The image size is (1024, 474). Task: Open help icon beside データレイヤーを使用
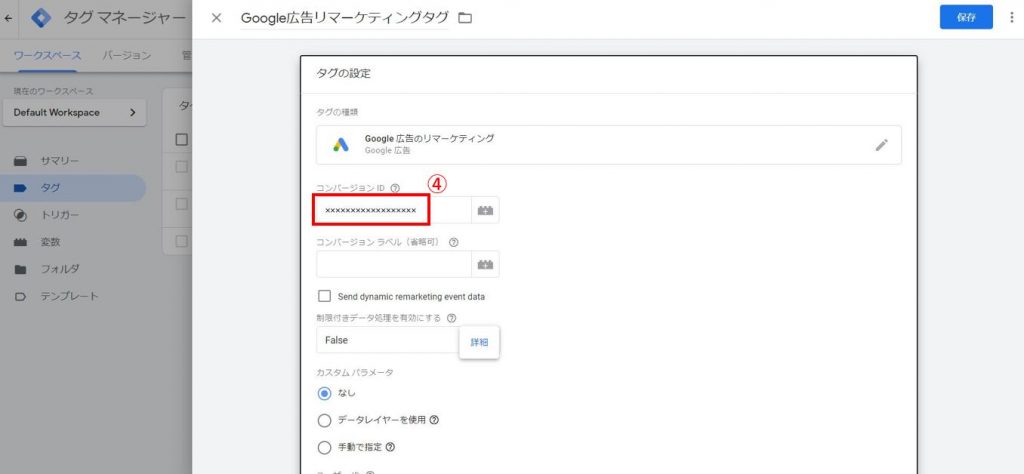click(x=434, y=420)
